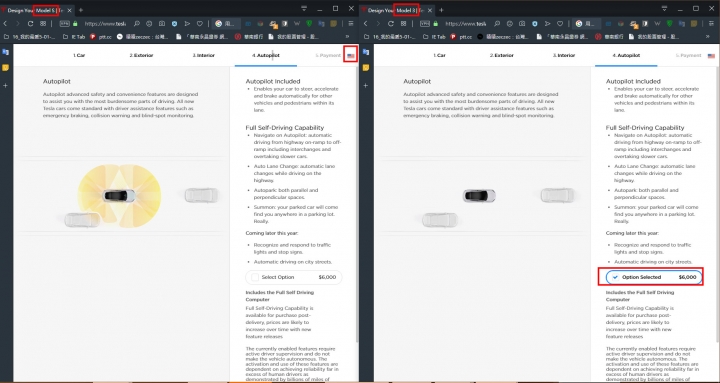Image resolution: width=720 pixels, height=383 pixels.
Task: Reload the page in the Model 3 window
Action: [x=391, y=23]
